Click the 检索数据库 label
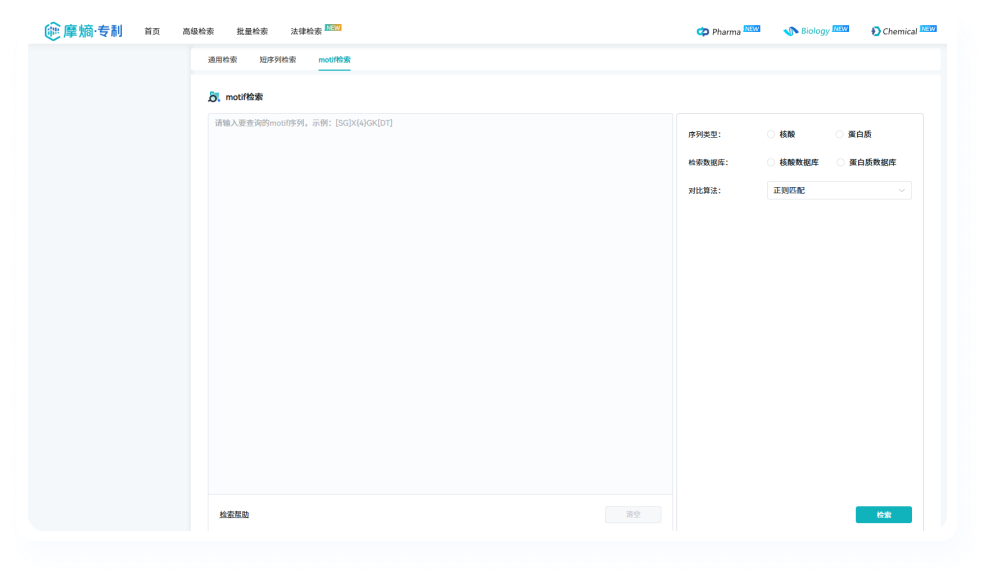Viewport: 990px width, 582px height. [708, 162]
